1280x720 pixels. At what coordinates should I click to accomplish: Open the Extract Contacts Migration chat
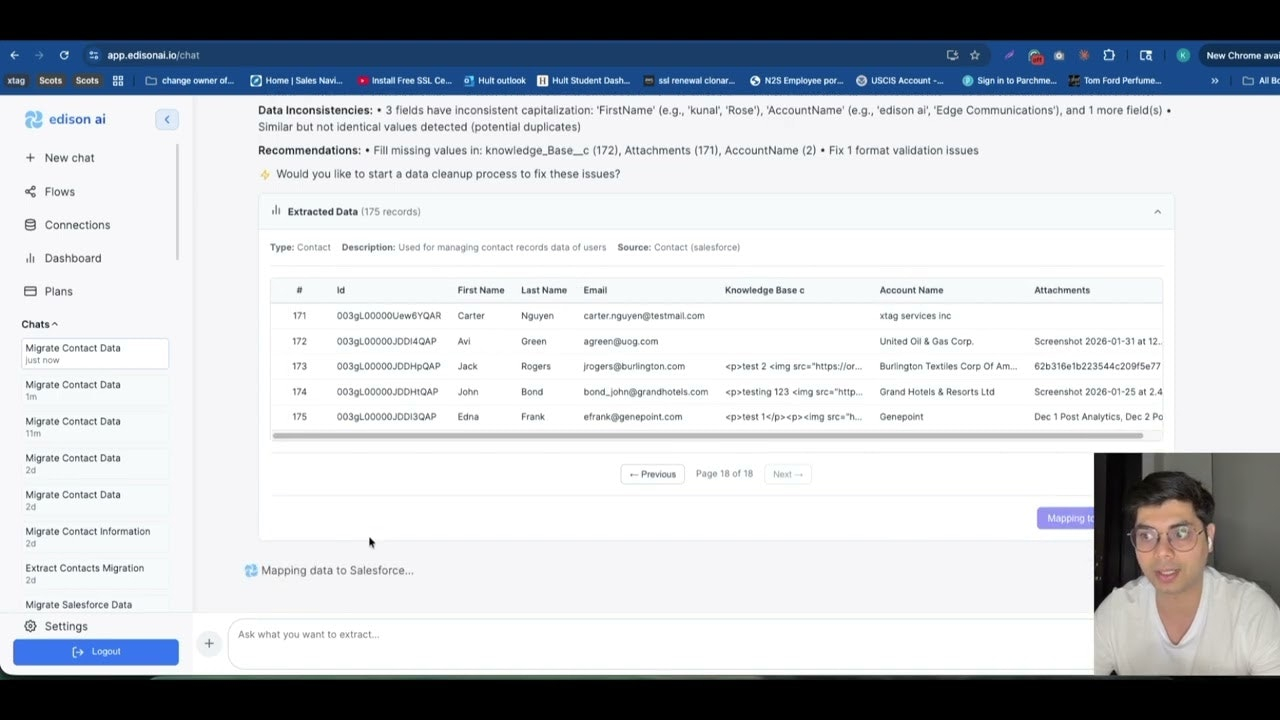pyautogui.click(x=84, y=568)
